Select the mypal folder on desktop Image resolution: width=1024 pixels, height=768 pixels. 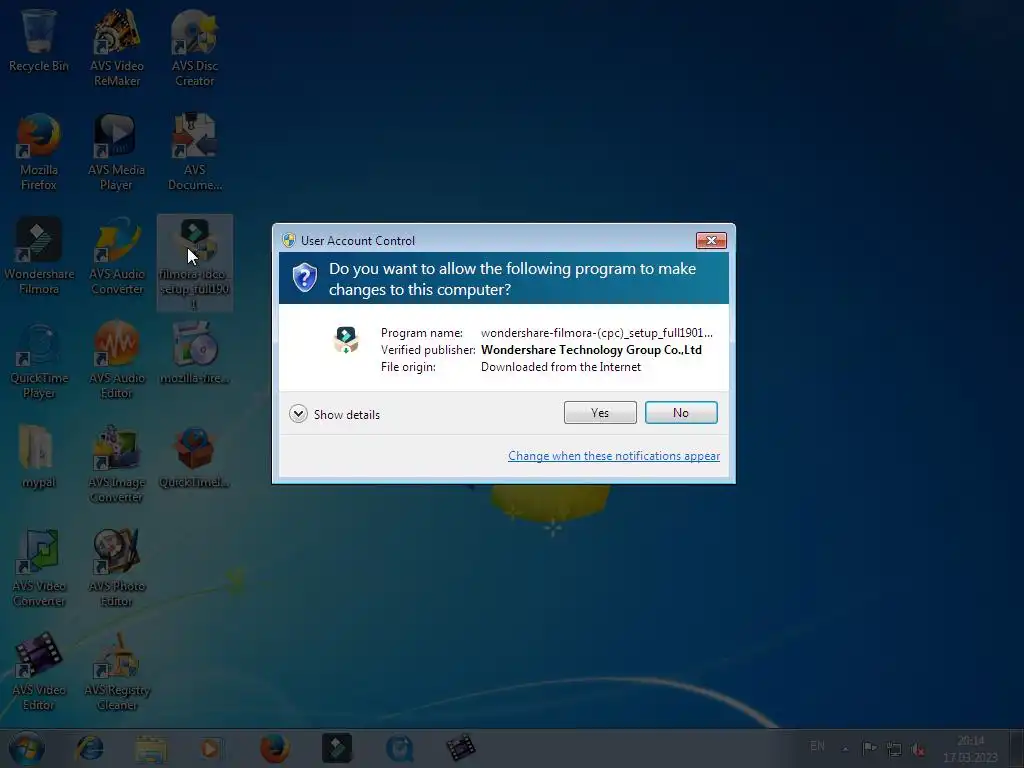tap(39, 457)
